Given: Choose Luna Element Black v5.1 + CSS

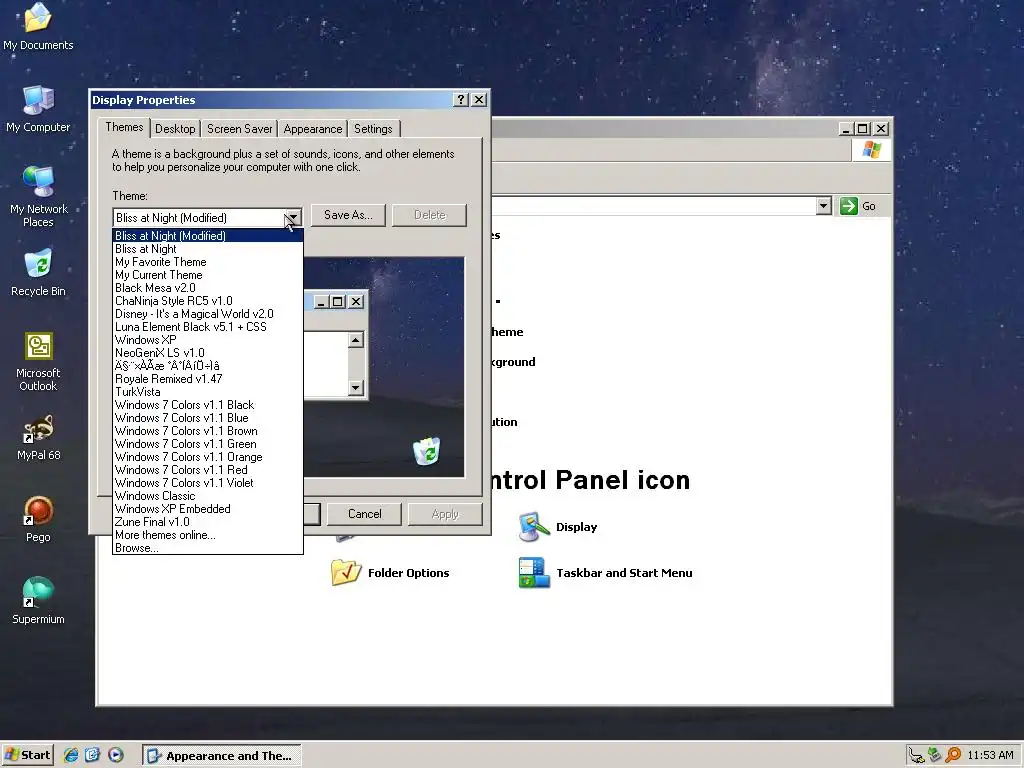Looking at the screenshot, I should coord(208,327).
